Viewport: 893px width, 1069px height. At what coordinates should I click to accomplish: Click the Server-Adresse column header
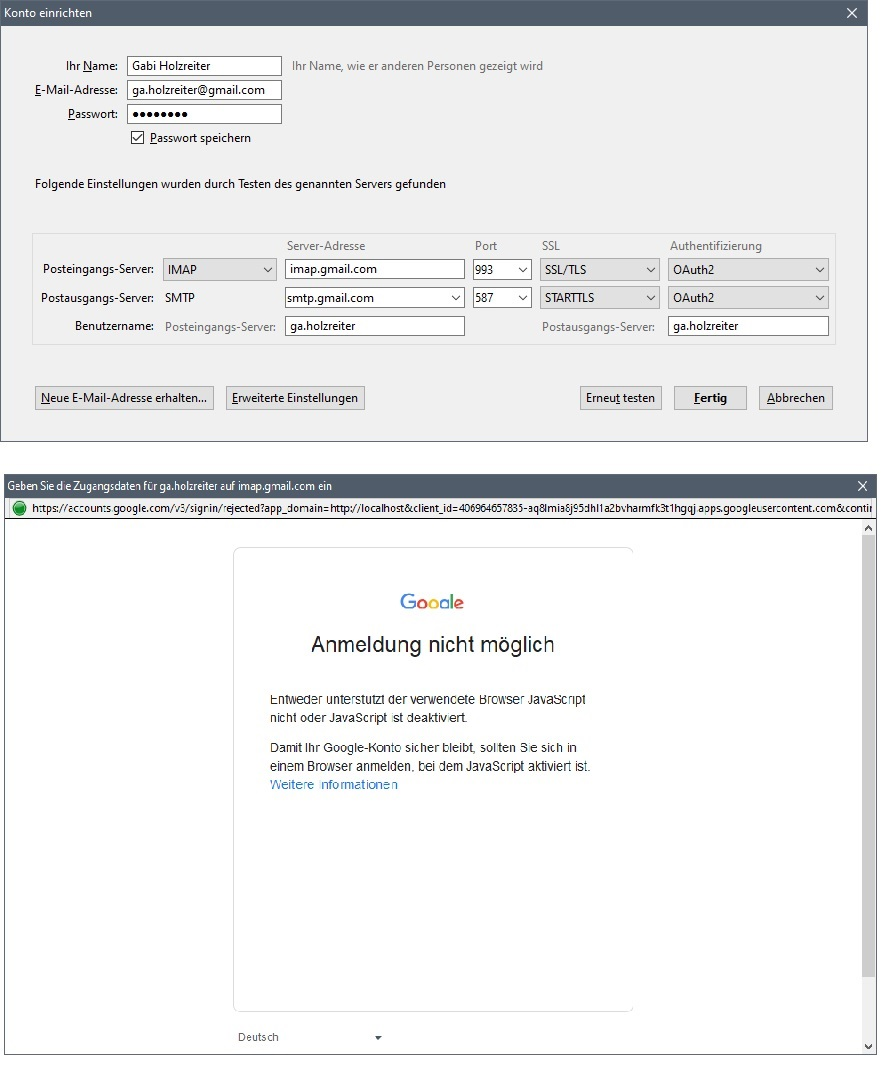[x=326, y=246]
